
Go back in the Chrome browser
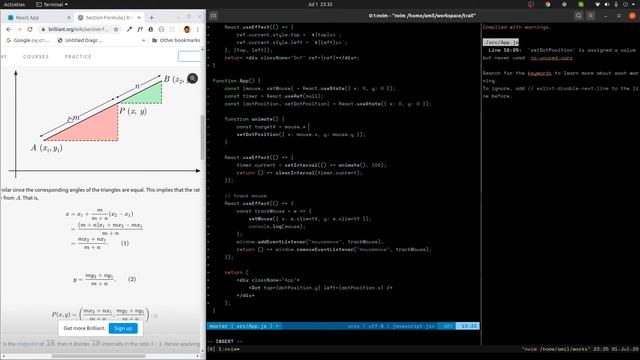(x=9, y=29)
